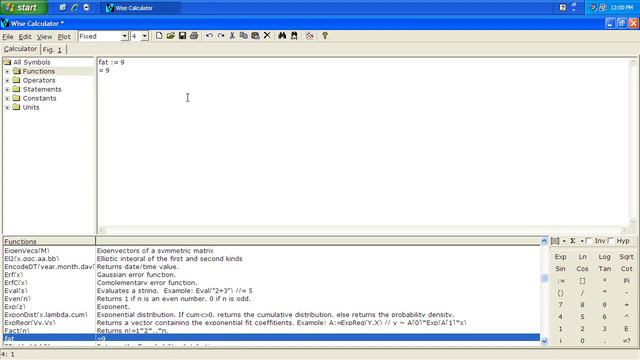Select the ExponDist function row
This screenshot has width=640, height=360.
pos(271,315)
